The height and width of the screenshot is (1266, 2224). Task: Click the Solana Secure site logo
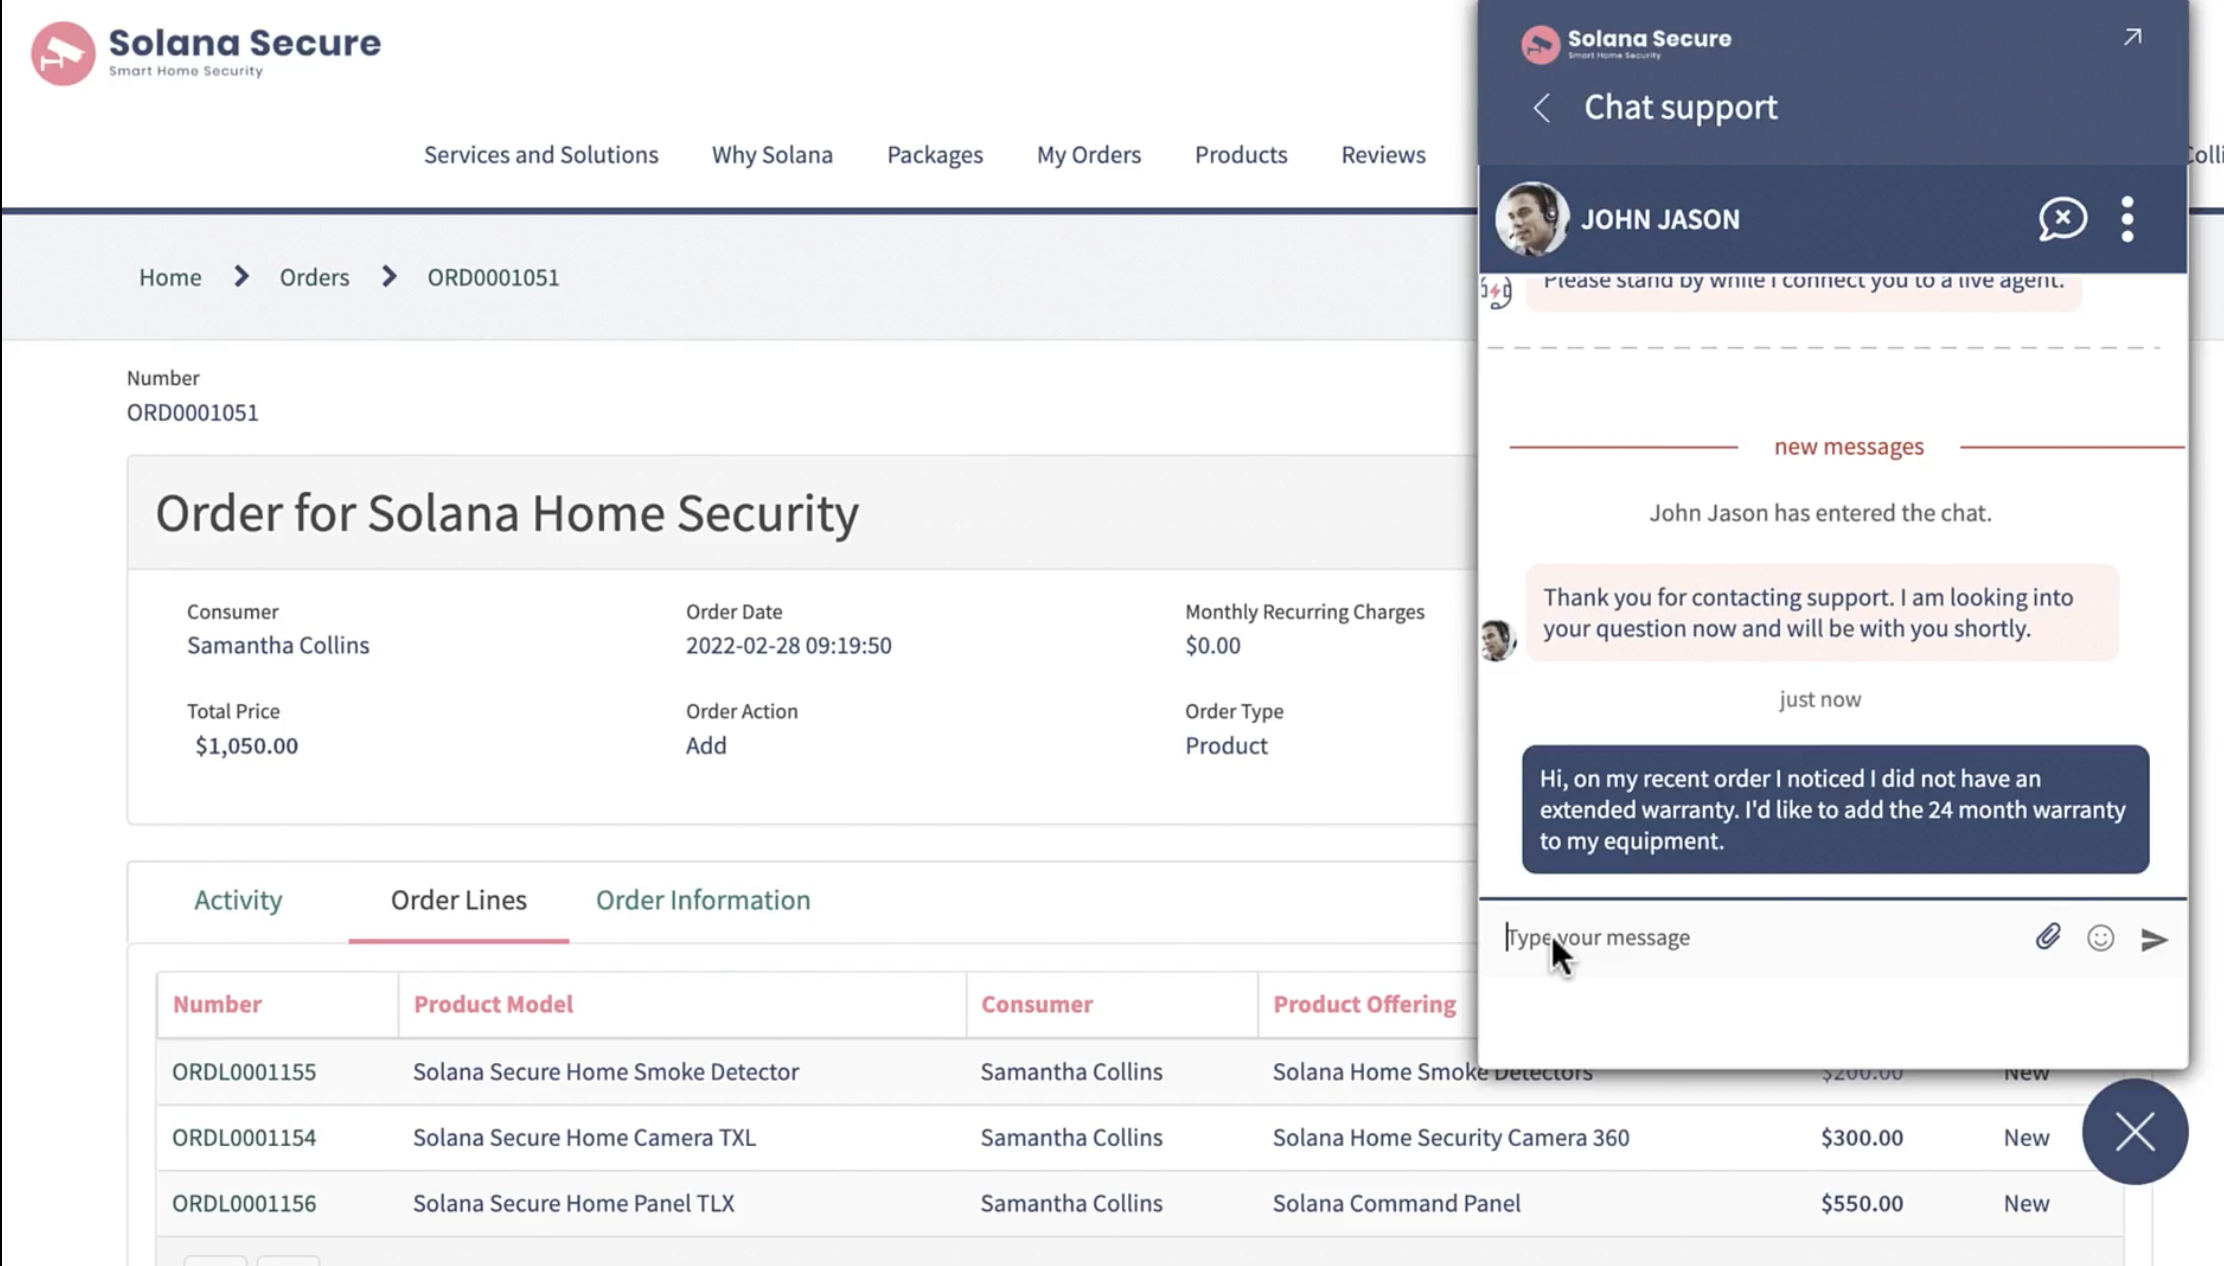pyautogui.click(x=205, y=52)
